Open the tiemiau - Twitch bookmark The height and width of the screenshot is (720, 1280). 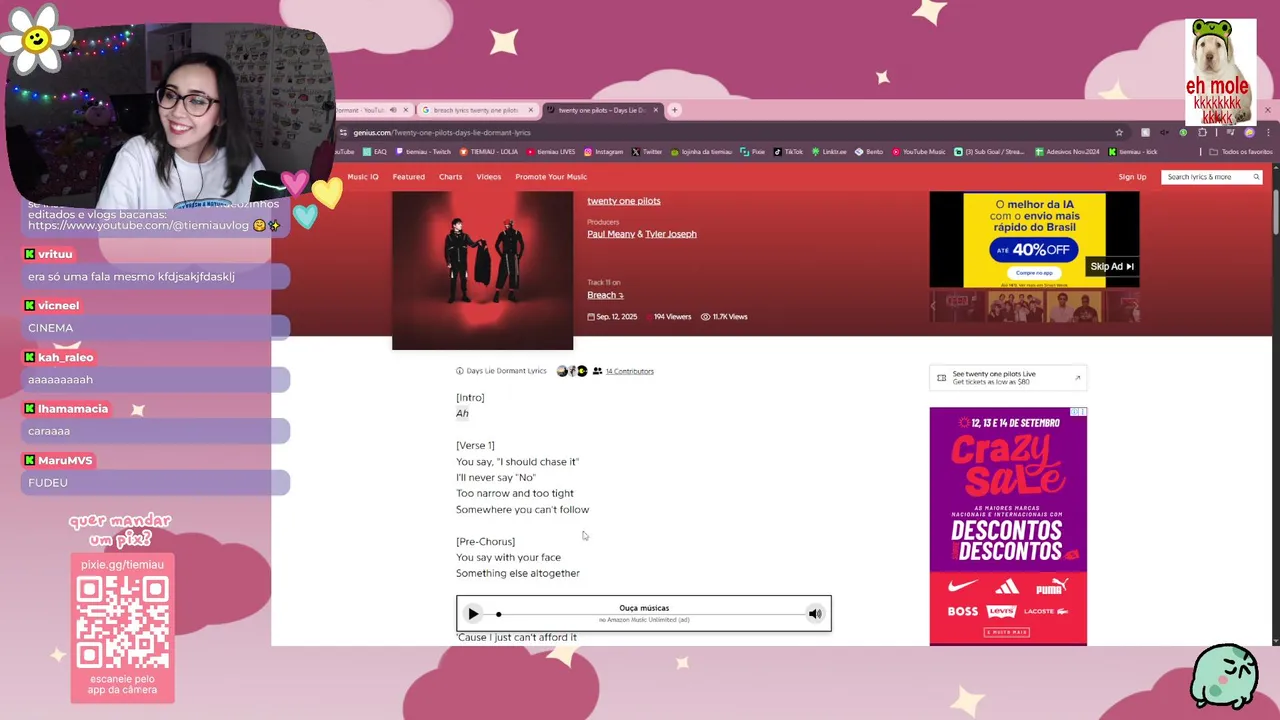coord(424,152)
